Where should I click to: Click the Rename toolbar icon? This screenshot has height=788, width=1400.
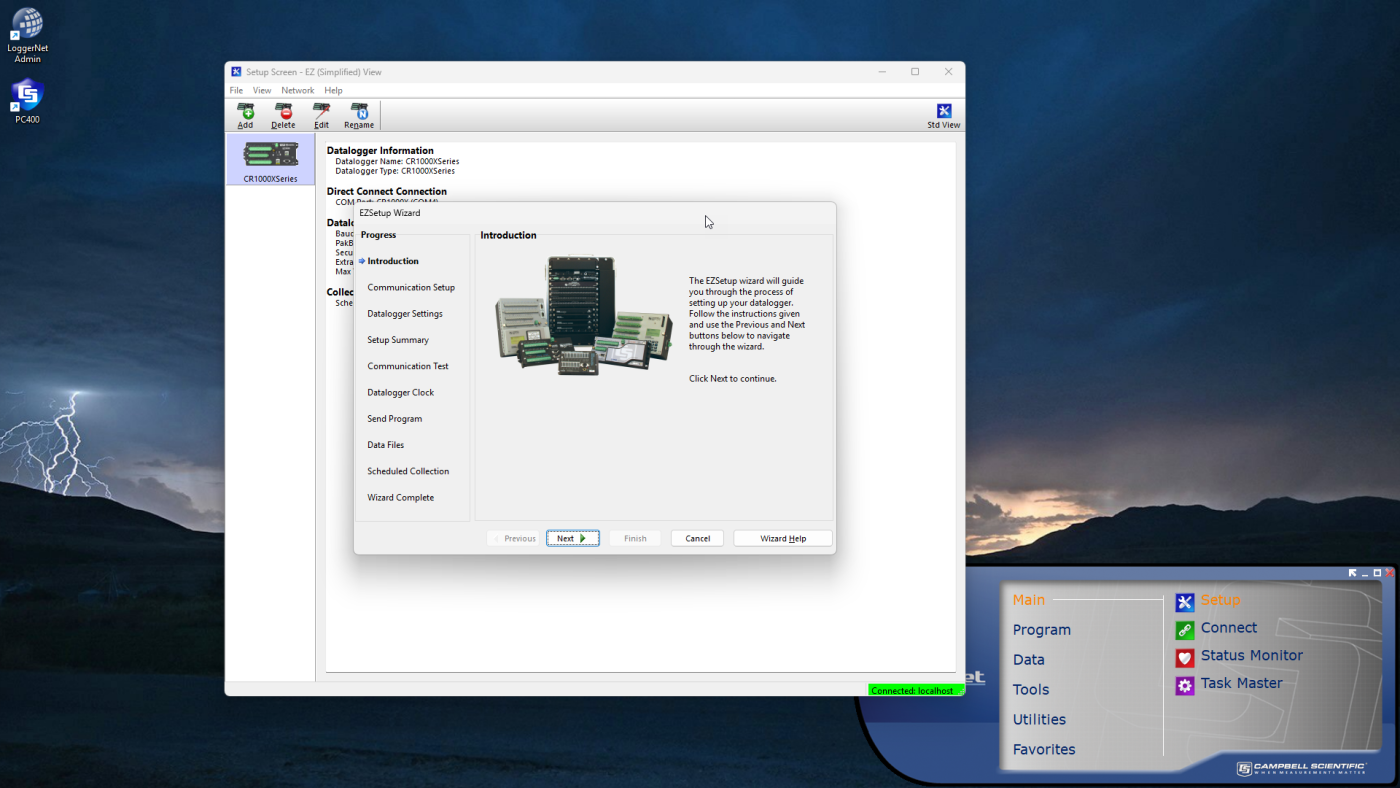pos(359,116)
